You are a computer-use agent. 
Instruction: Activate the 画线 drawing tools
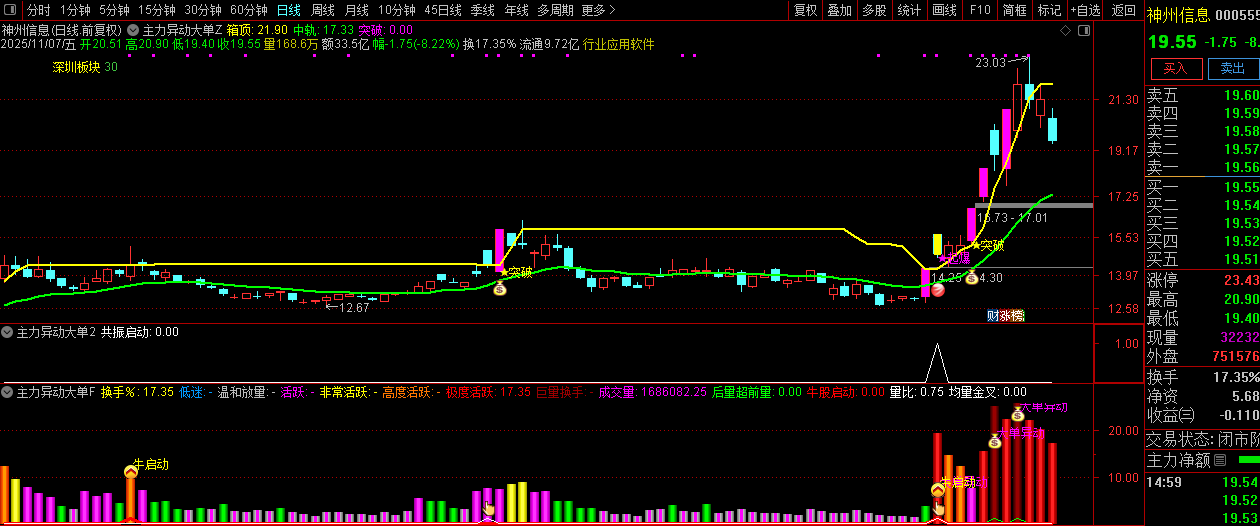pos(944,10)
